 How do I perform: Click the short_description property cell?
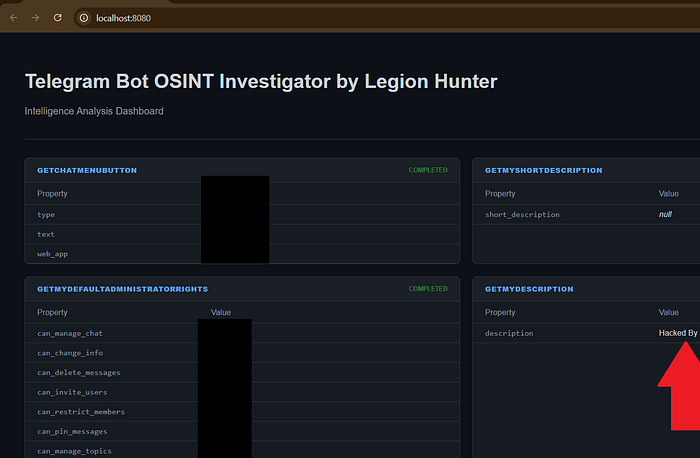[522, 214]
